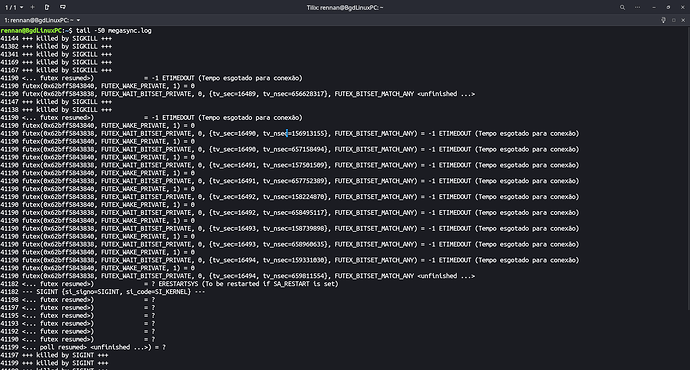Close the Tilix window
This screenshot has height=370, width=690.
click(683, 7)
